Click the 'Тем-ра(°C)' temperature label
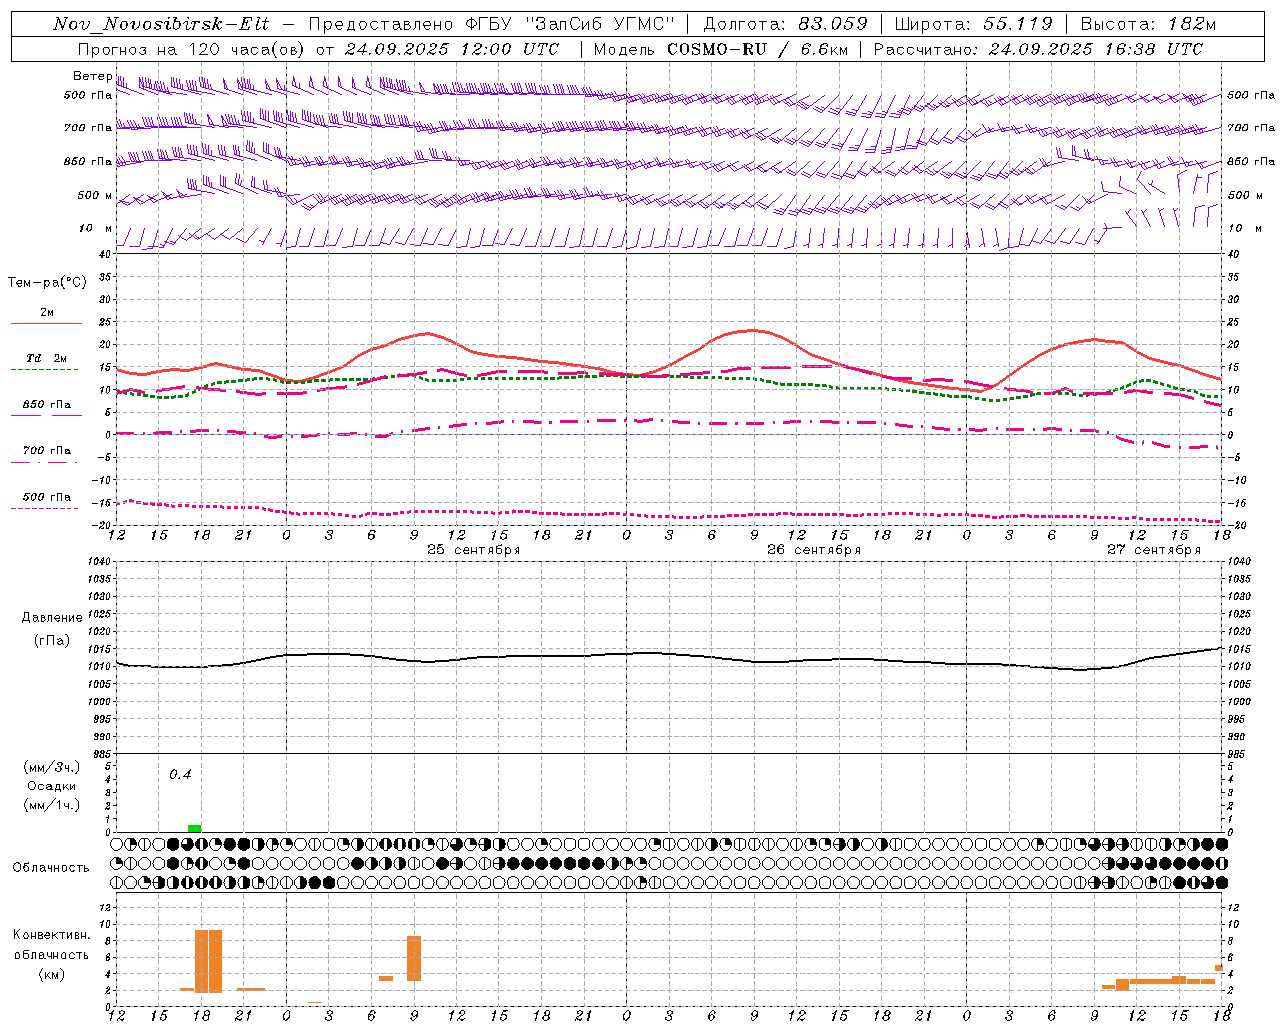This screenshot has height=1024, width=1280. [47, 283]
